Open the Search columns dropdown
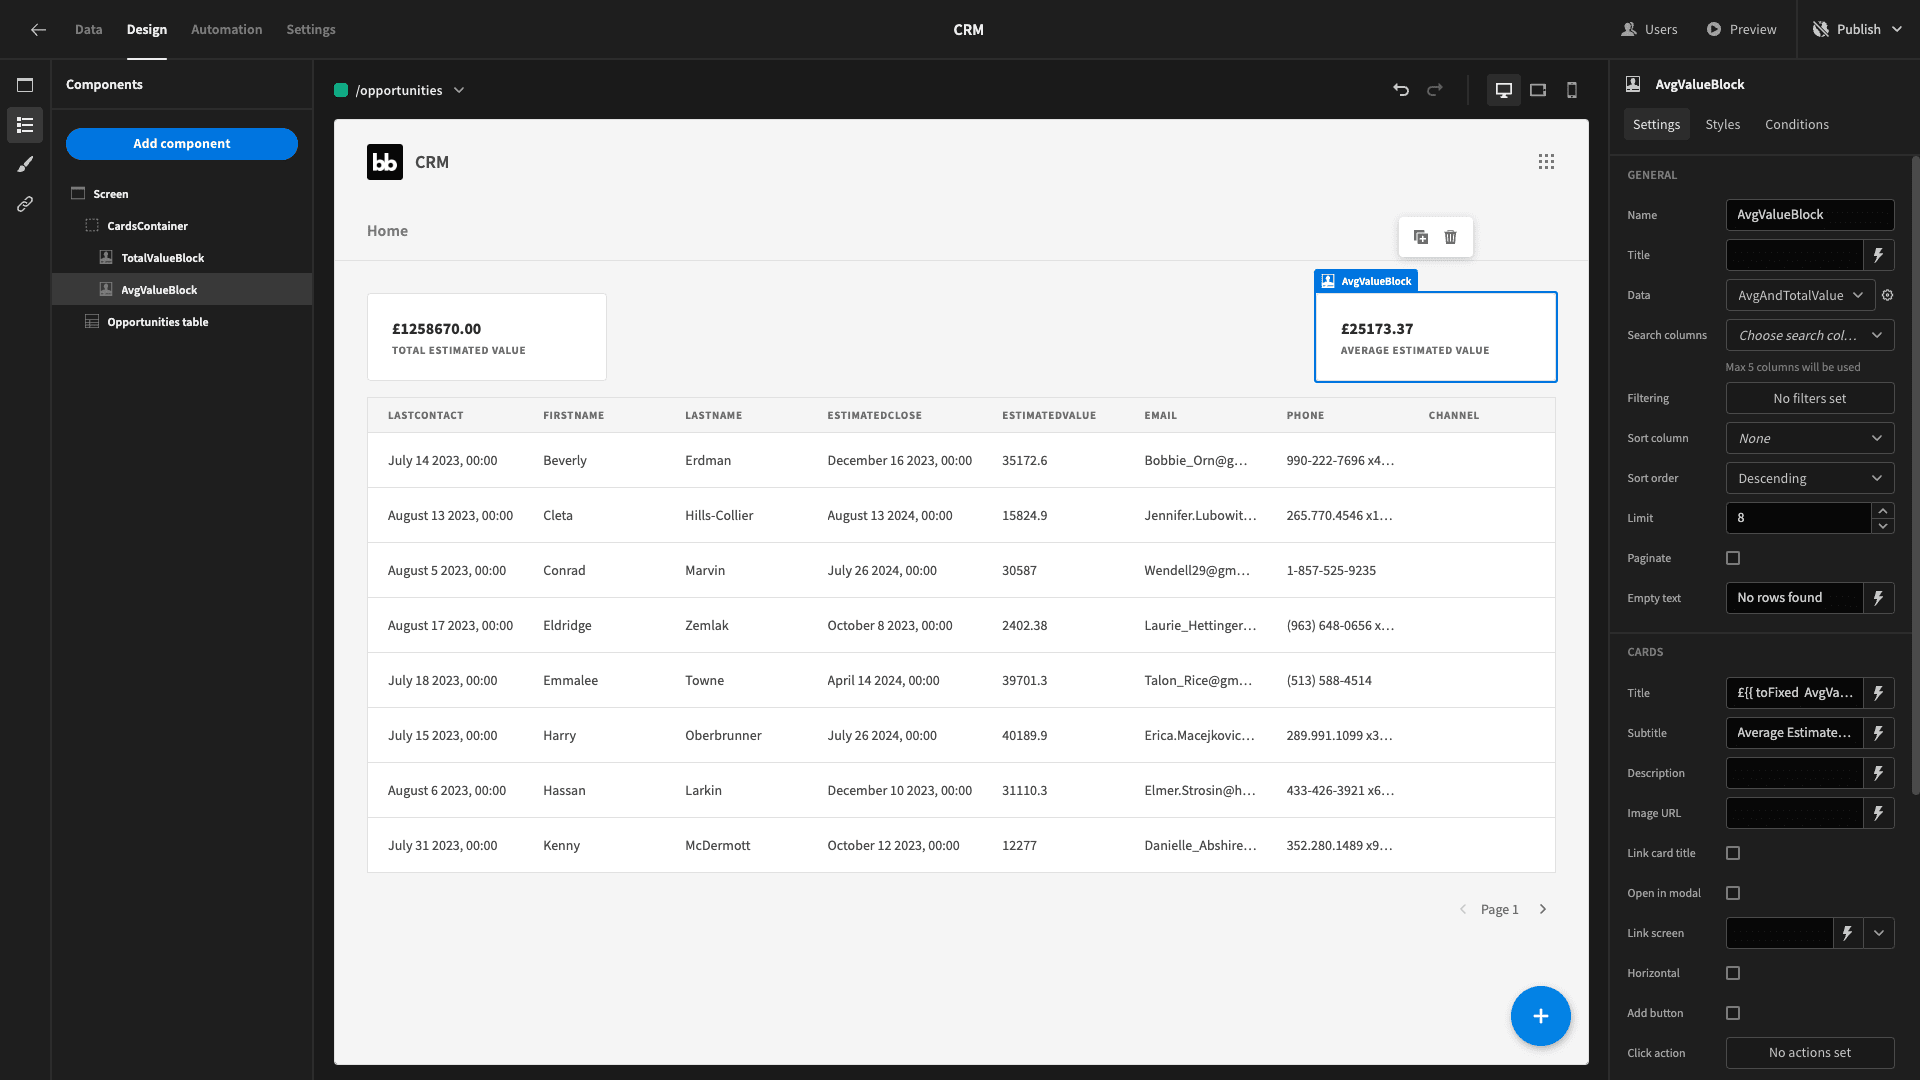Image resolution: width=1920 pixels, height=1080 pixels. (x=1810, y=335)
